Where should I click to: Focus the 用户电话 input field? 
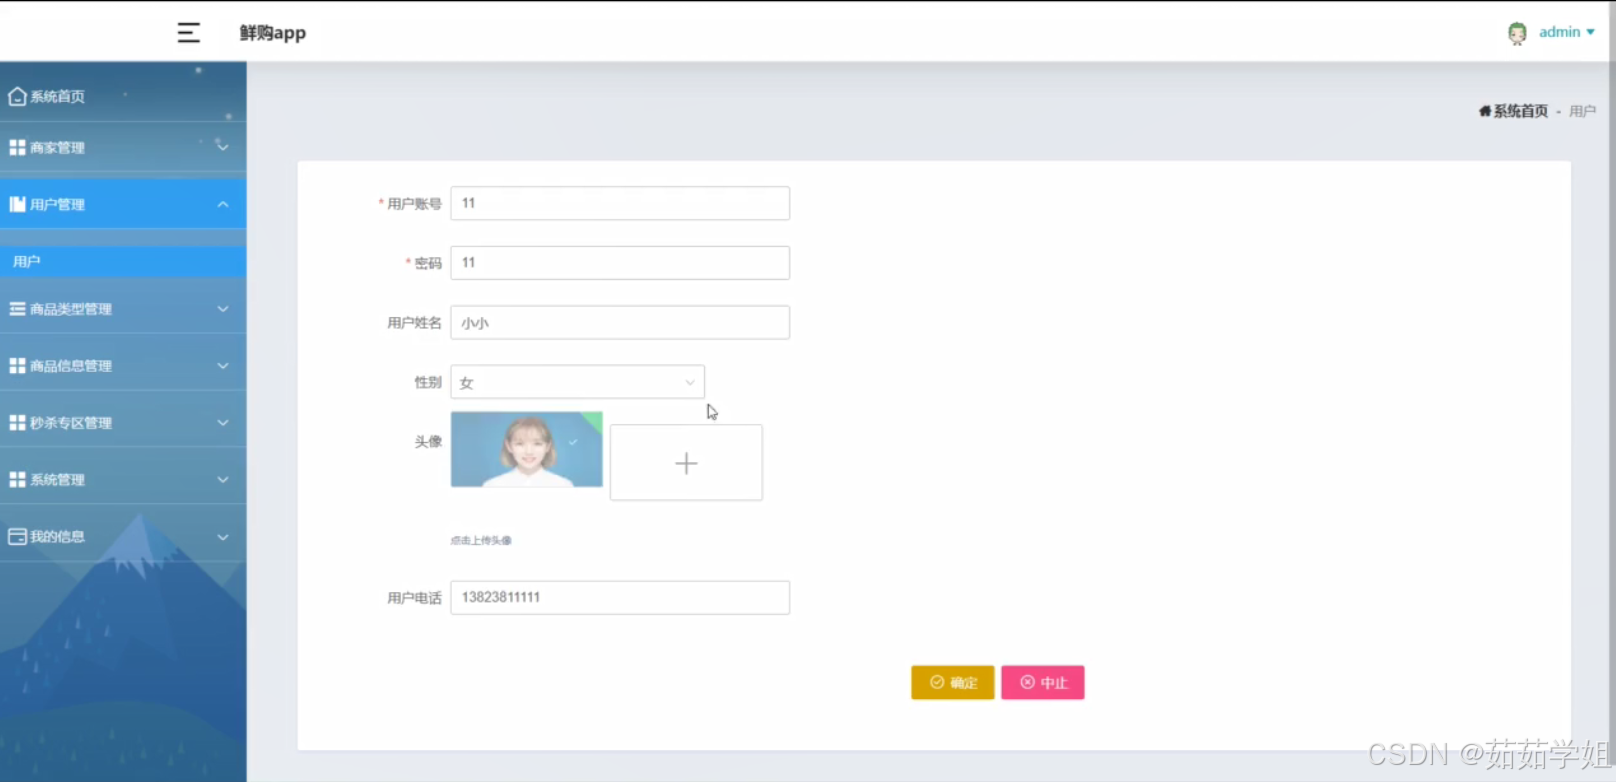point(620,598)
